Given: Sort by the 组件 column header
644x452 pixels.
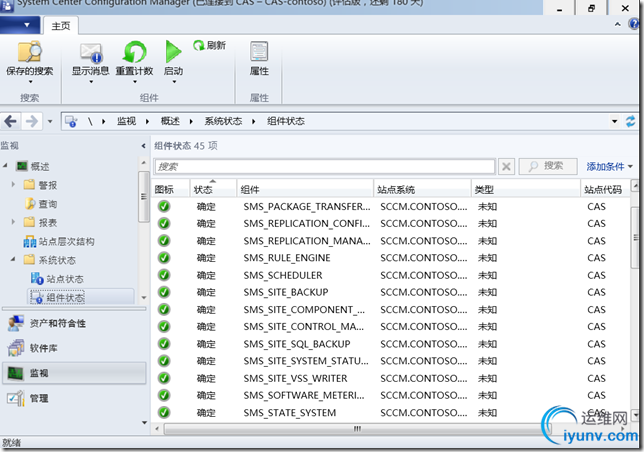Looking at the screenshot, I should click(x=305, y=189).
